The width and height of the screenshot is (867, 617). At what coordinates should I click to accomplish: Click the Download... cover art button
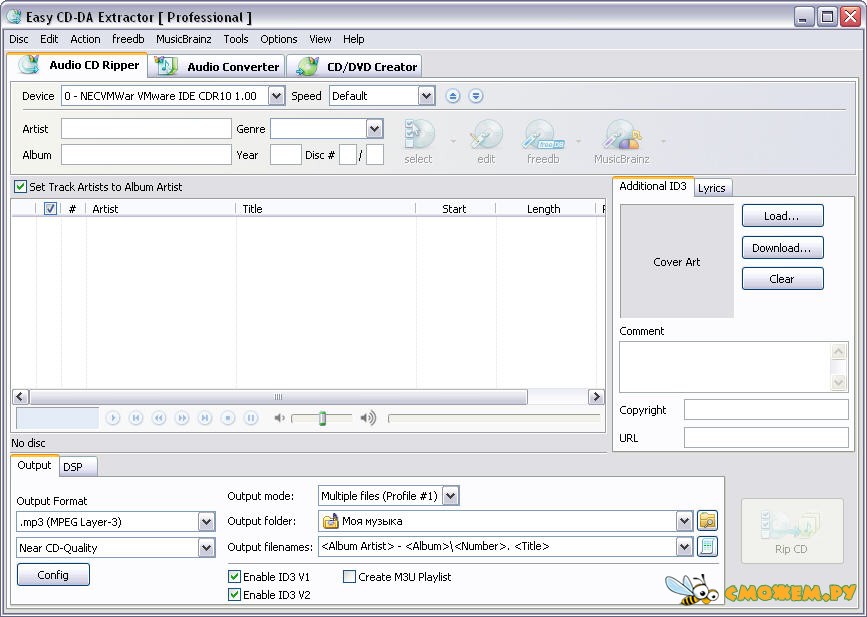(782, 248)
